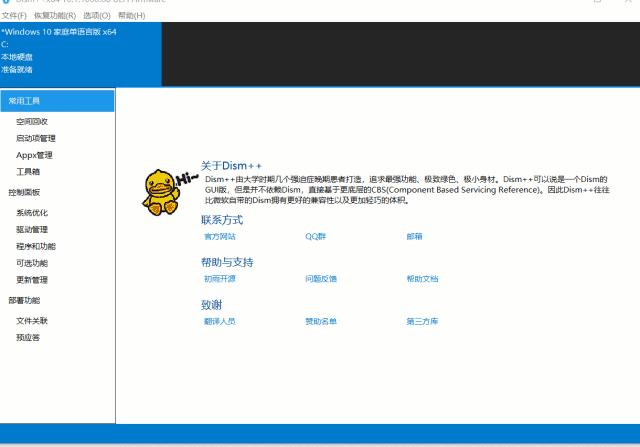Open 驱动管理 in the sidebar
Image resolution: width=640 pixels, height=447 pixels.
[x=32, y=229]
